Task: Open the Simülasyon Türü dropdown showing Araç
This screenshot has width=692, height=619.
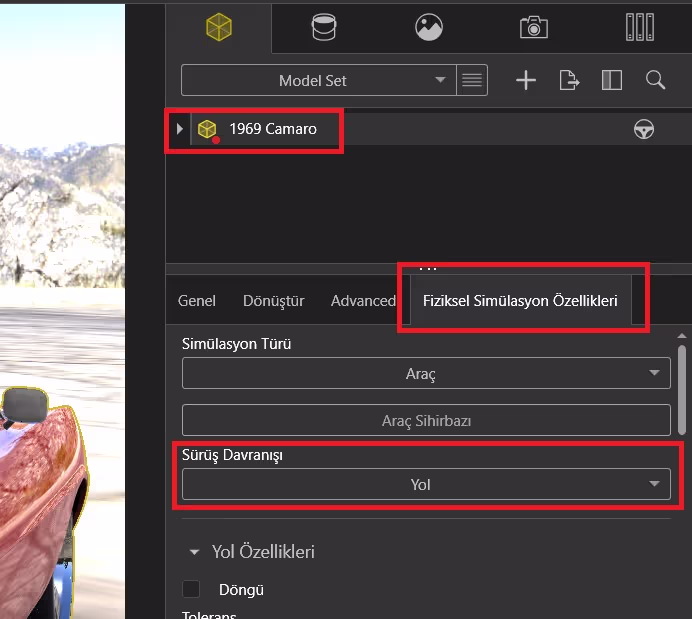Action: click(x=426, y=373)
